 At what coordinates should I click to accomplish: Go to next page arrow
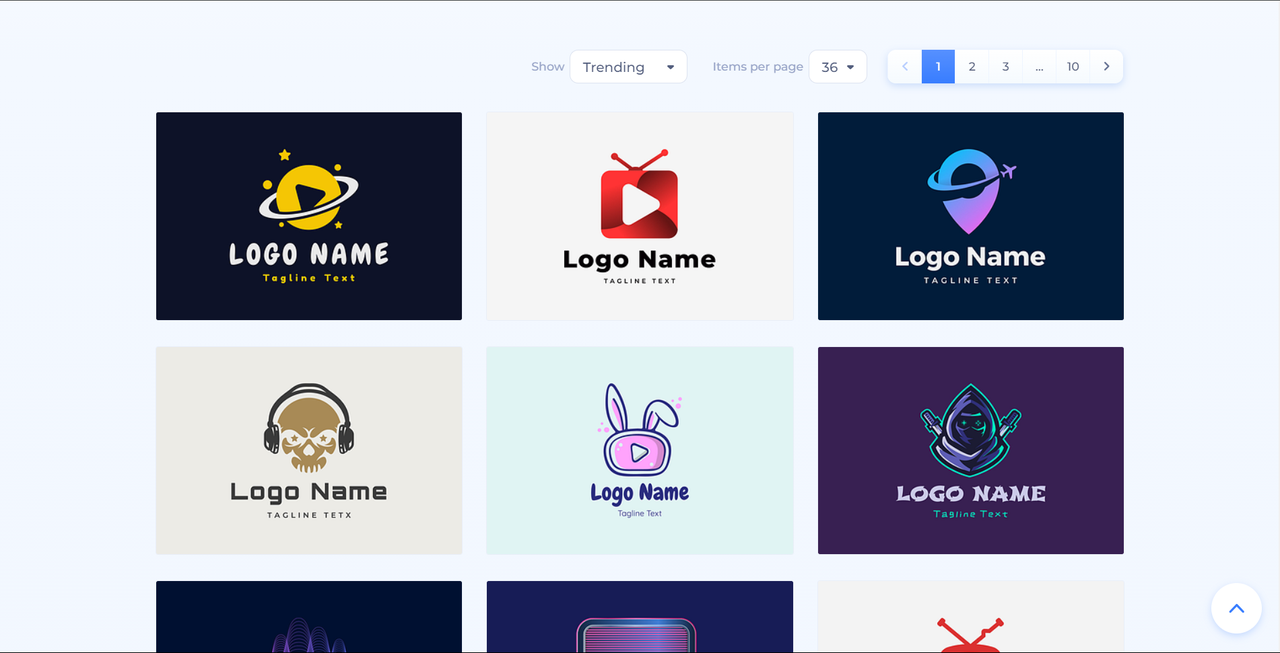coord(1106,67)
